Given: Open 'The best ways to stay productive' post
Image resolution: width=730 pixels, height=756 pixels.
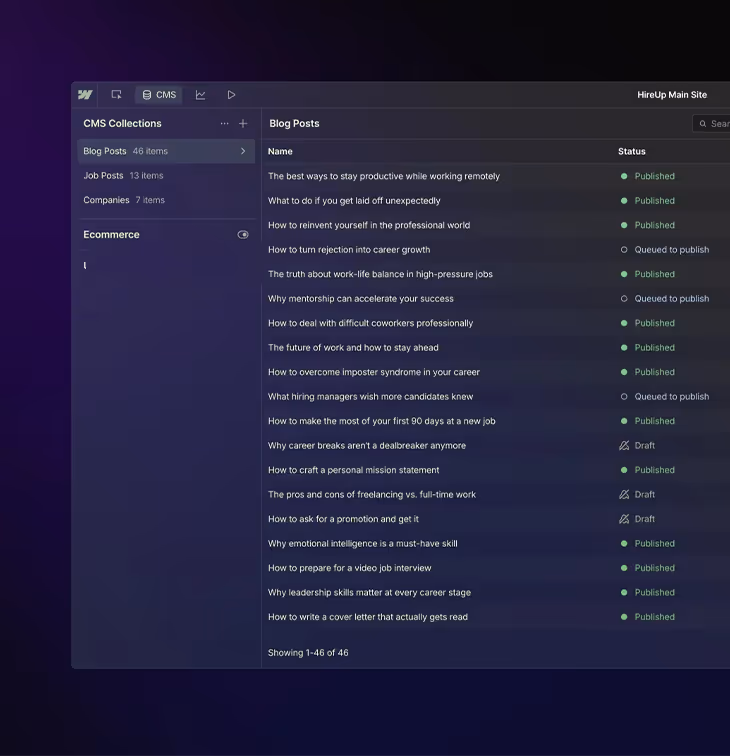Looking at the screenshot, I should [x=384, y=176].
